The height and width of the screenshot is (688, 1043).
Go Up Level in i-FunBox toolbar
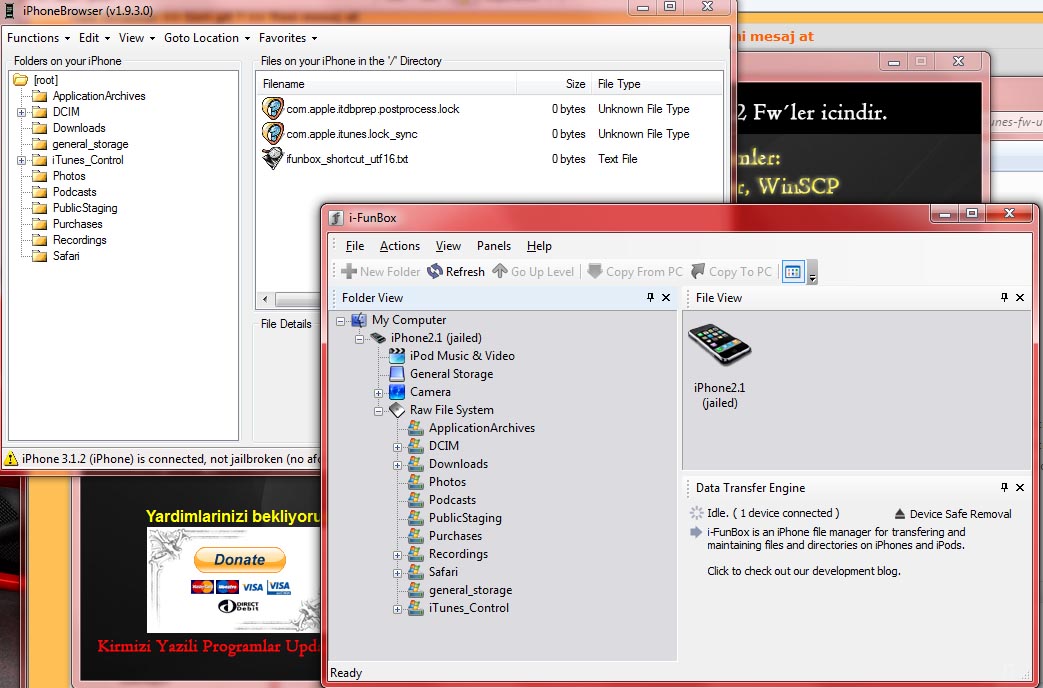click(x=533, y=271)
